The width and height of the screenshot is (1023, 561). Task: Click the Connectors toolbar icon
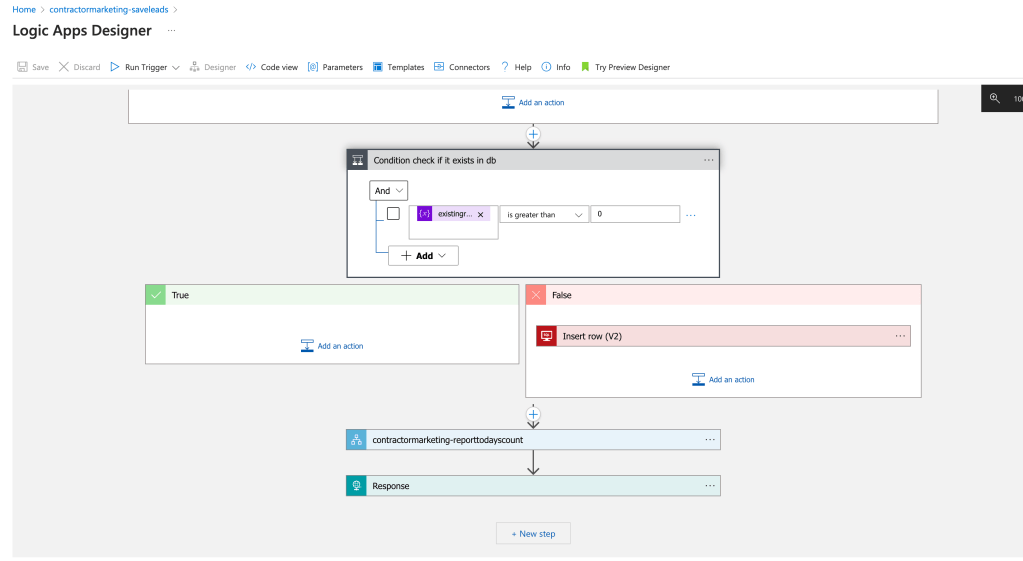pos(439,67)
